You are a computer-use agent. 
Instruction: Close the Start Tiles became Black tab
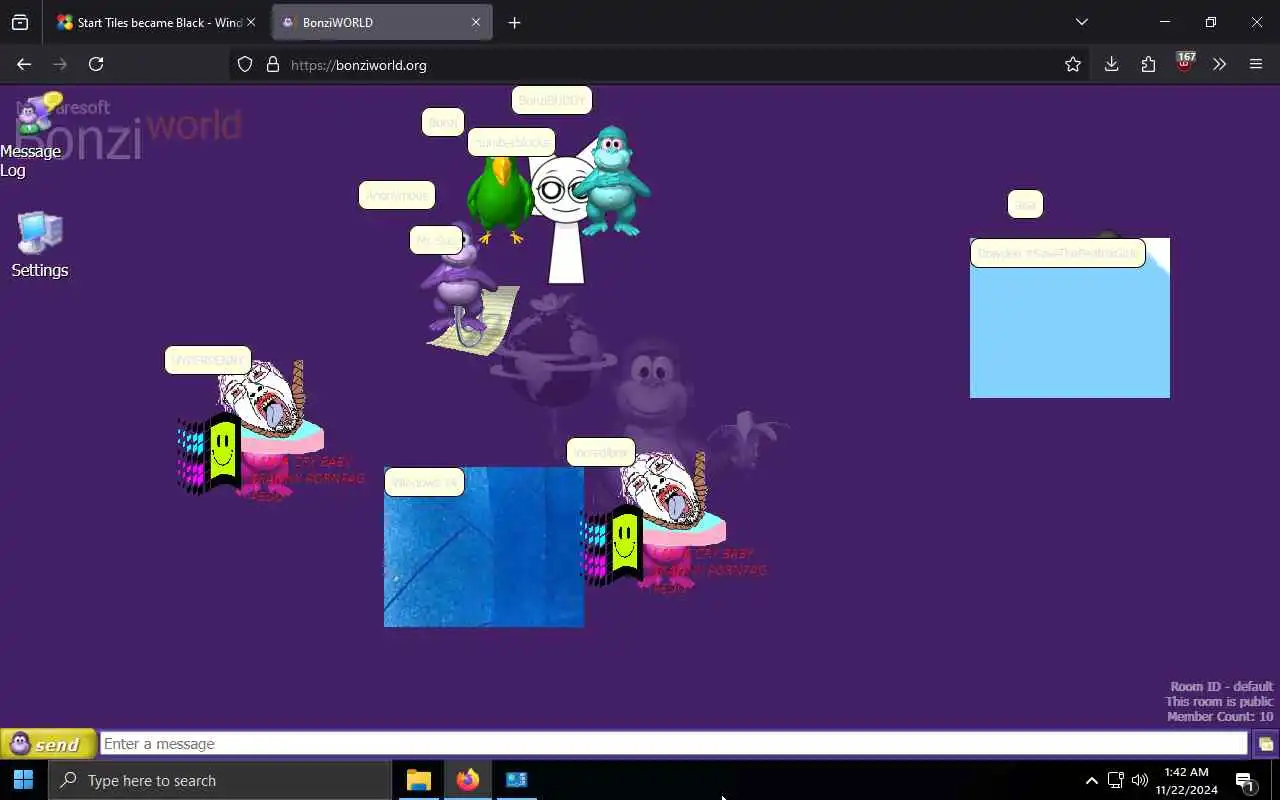pos(251,22)
